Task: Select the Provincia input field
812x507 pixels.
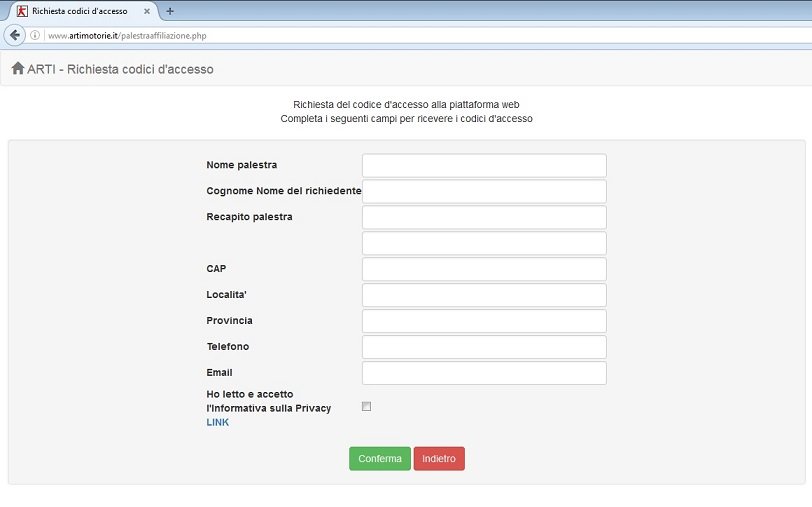Action: 484,321
